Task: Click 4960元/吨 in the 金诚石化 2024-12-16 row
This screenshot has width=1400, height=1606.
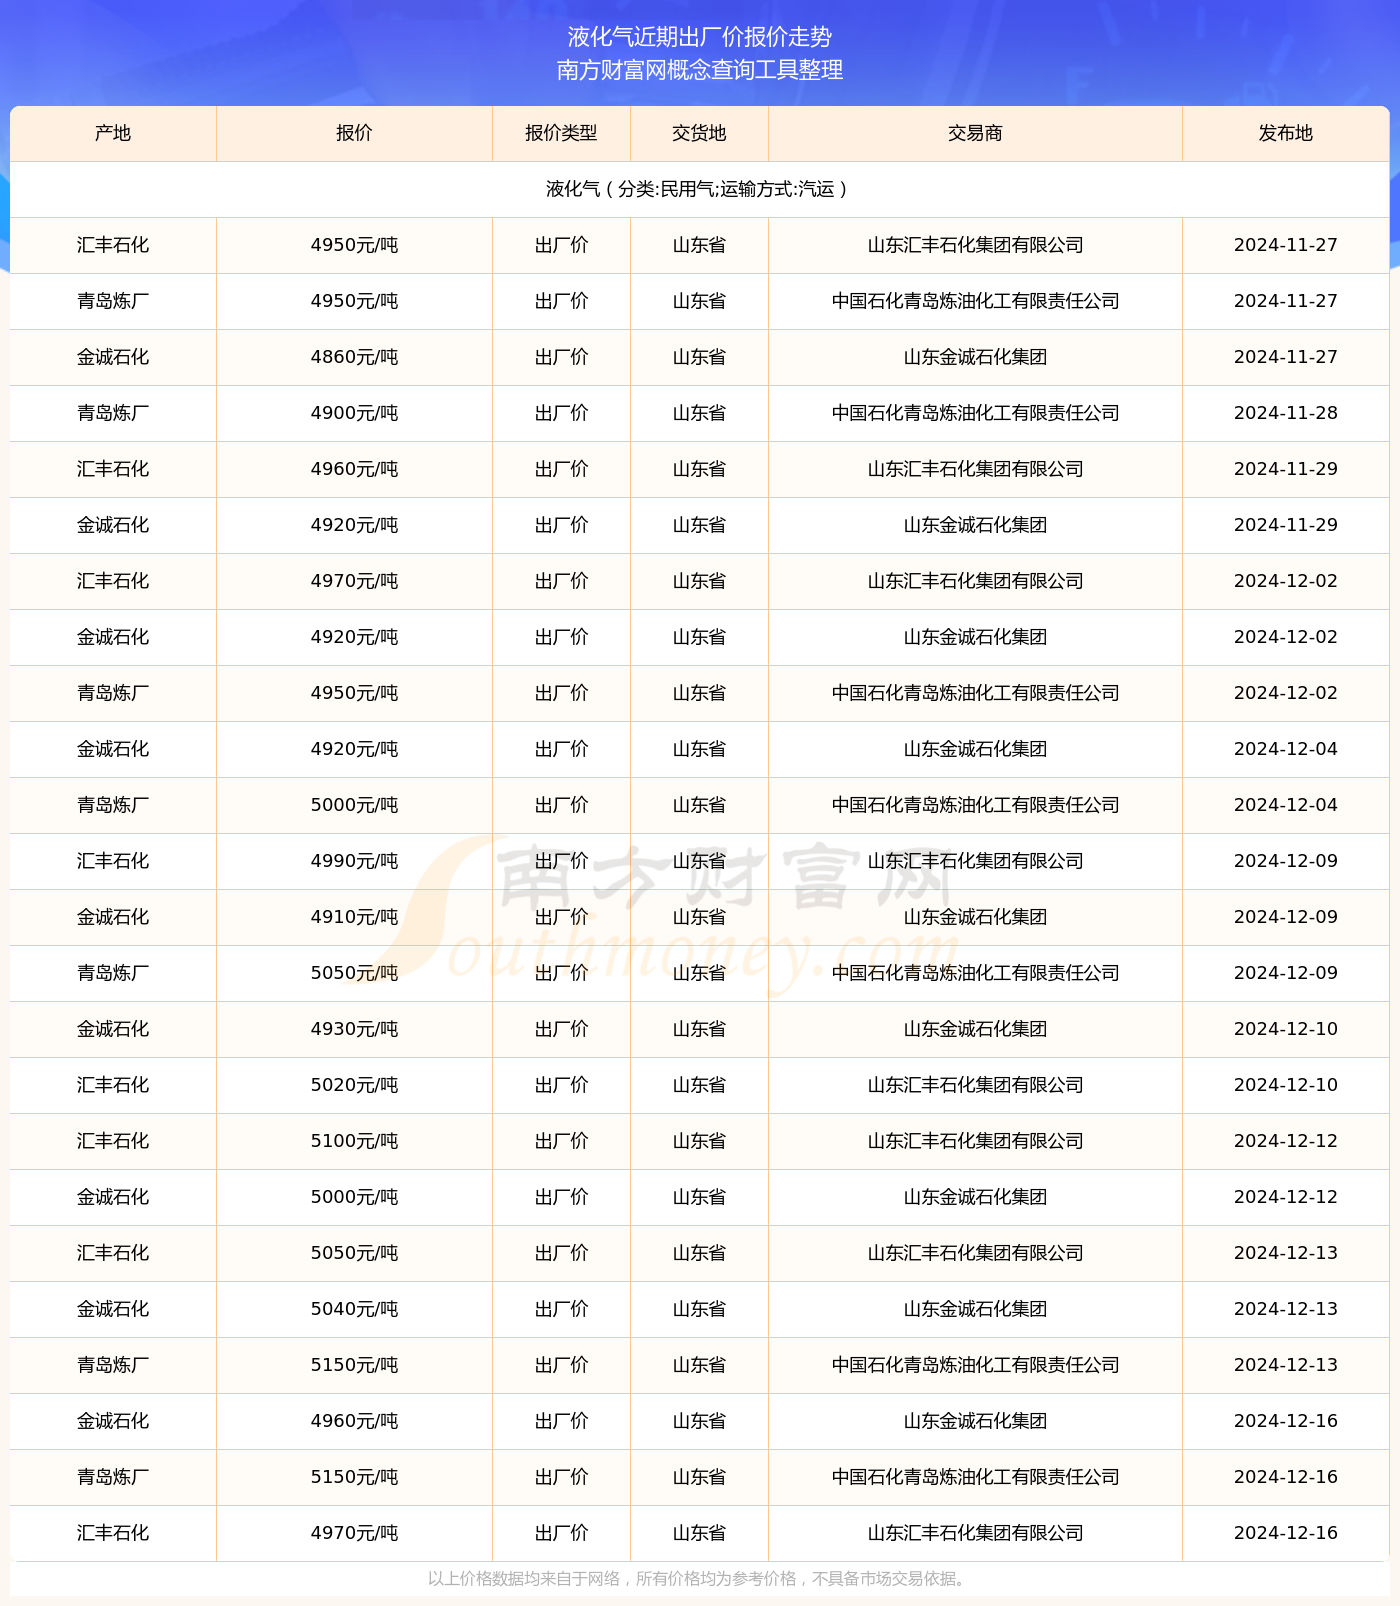Action: (354, 1421)
